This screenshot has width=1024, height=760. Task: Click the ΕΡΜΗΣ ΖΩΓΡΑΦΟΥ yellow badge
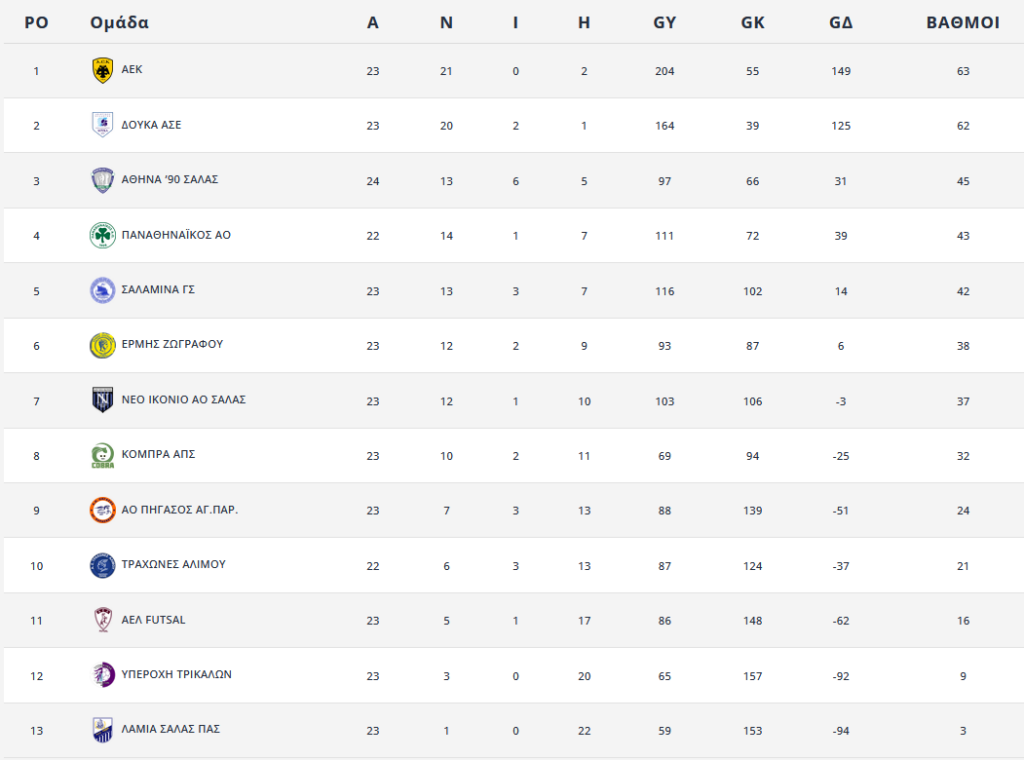click(103, 345)
